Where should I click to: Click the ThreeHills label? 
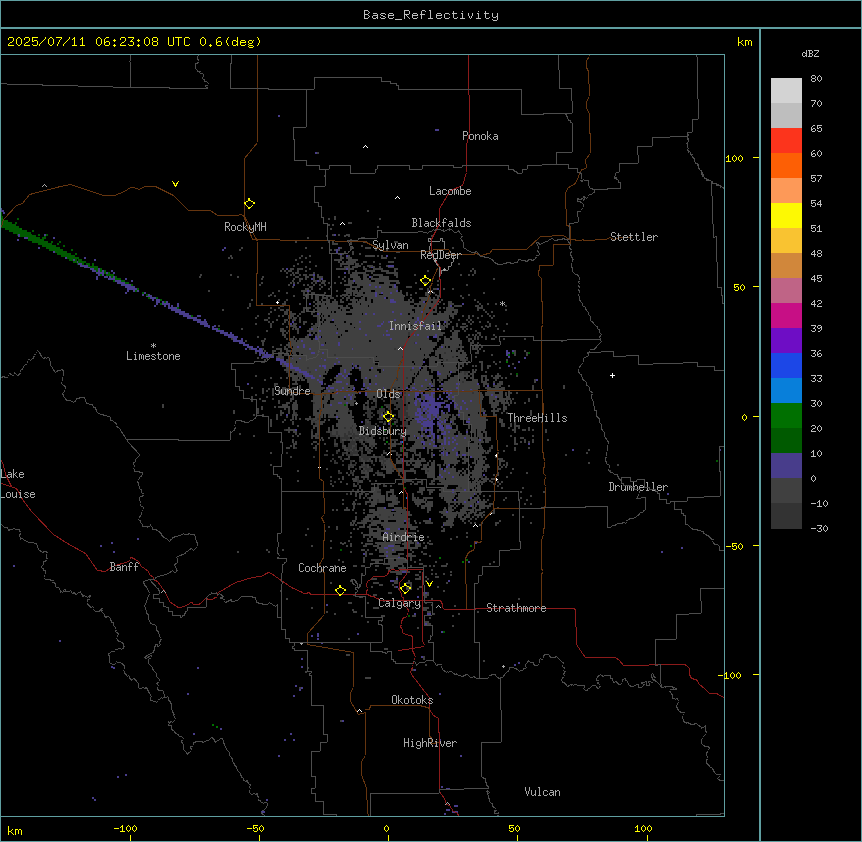tap(537, 418)
